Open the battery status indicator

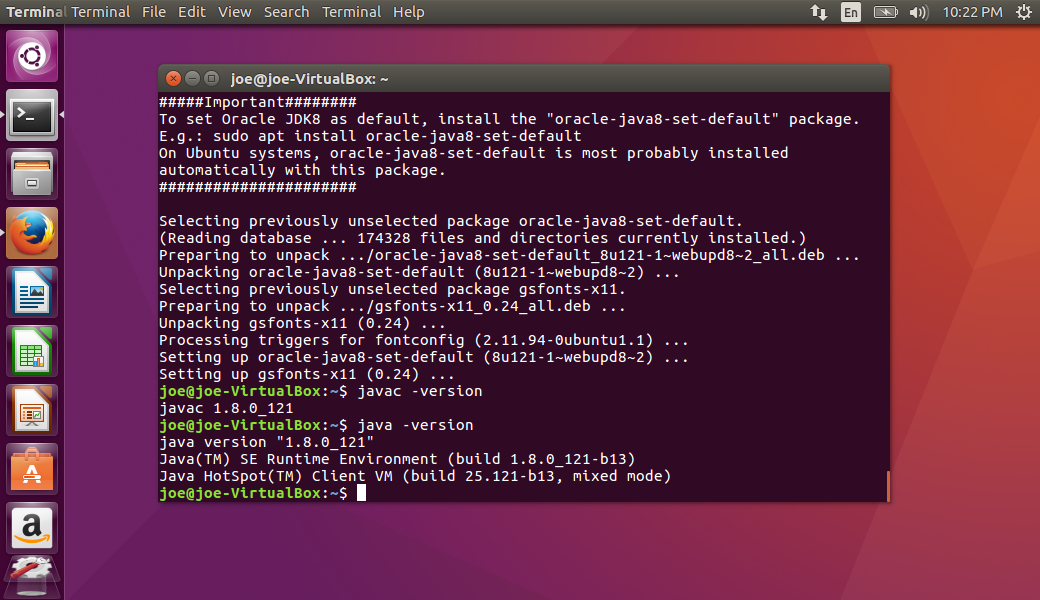[x=885, y=12]
